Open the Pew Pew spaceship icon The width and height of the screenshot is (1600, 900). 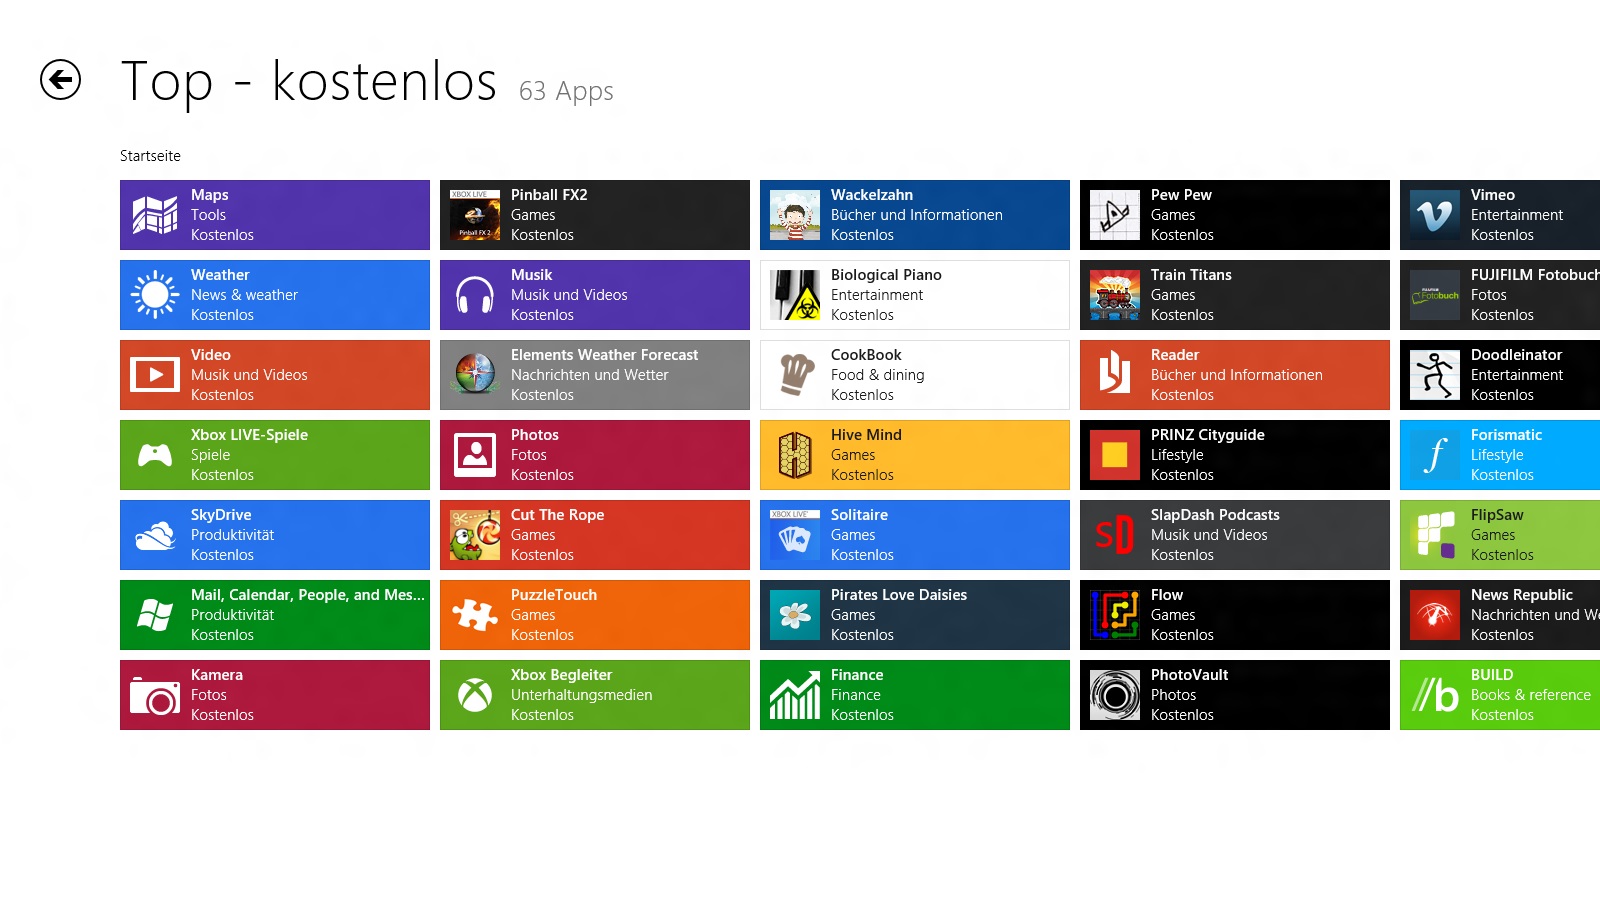[1115, 215]
